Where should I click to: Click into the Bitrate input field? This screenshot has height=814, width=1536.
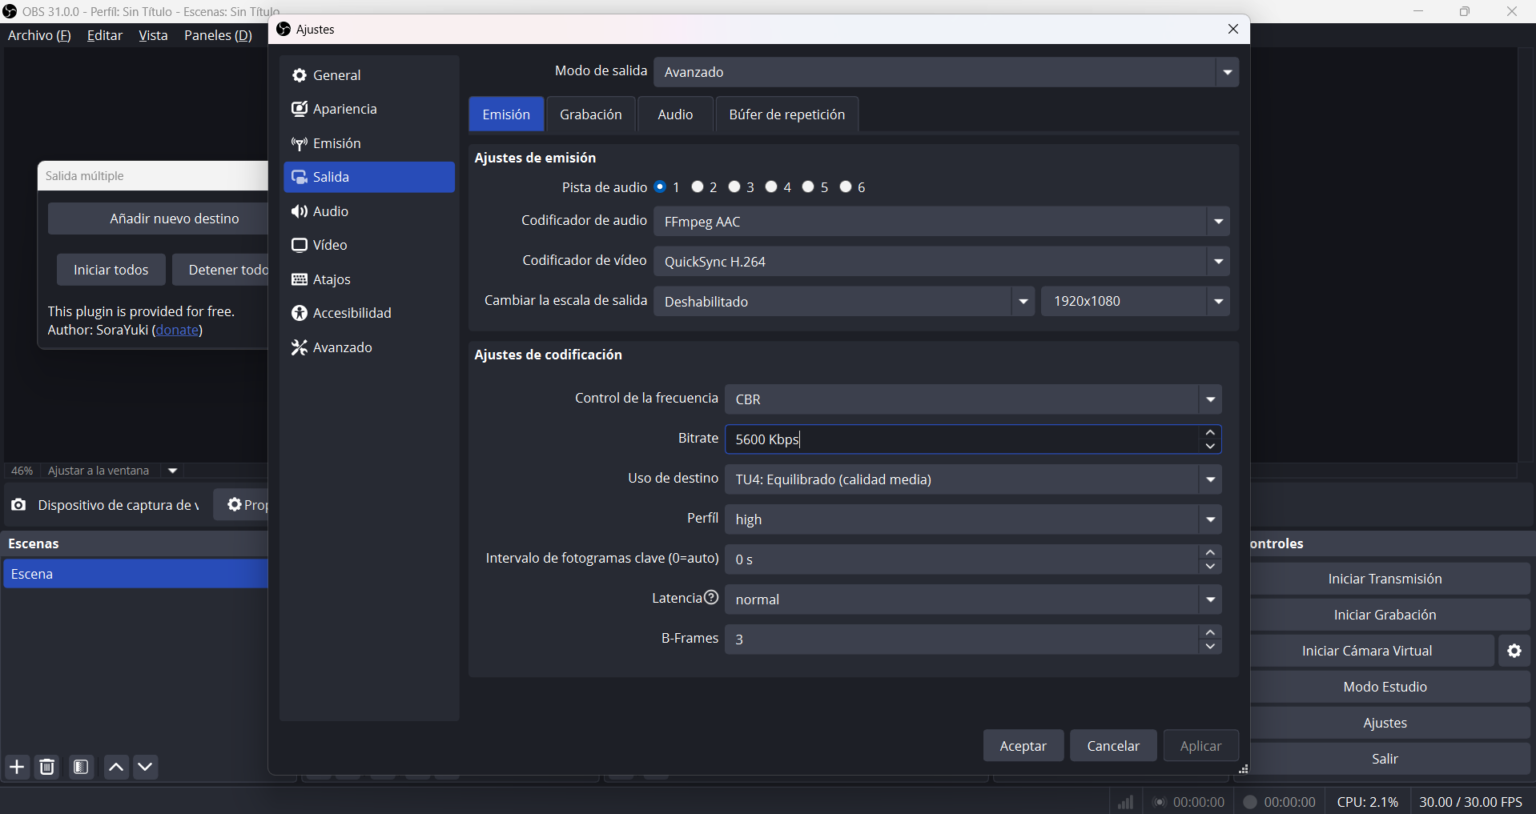click(960, 439)
